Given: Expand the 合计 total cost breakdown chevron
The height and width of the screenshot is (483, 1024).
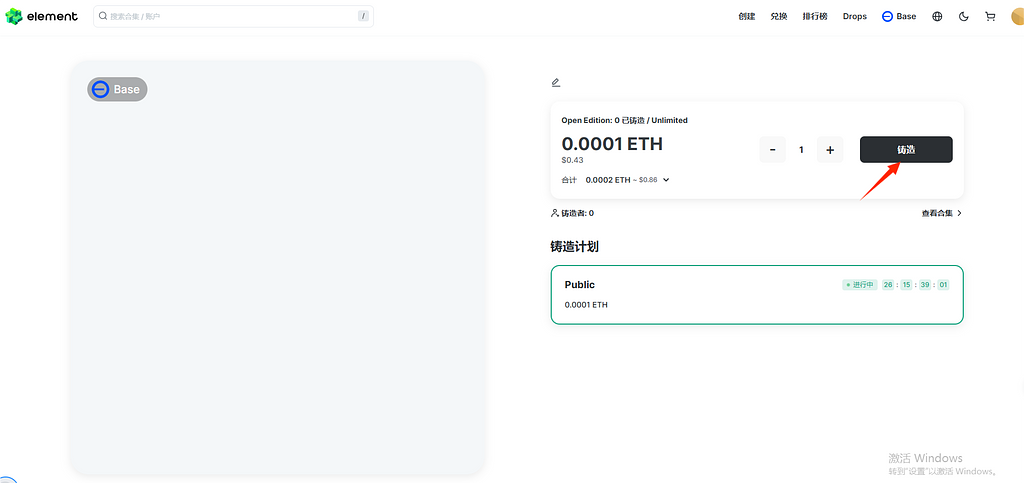Looking at the screenshot, I should 666,180.
